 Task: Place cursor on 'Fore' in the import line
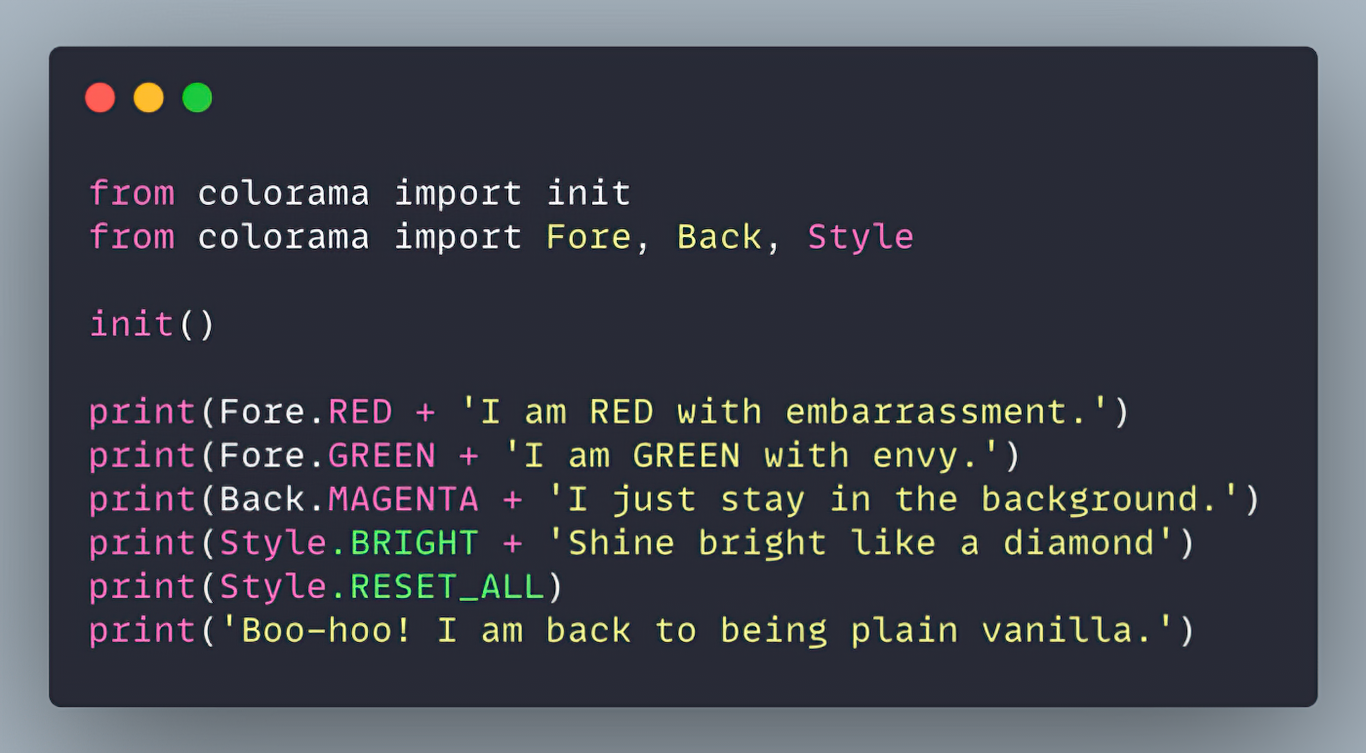click(x=588, y=237)
